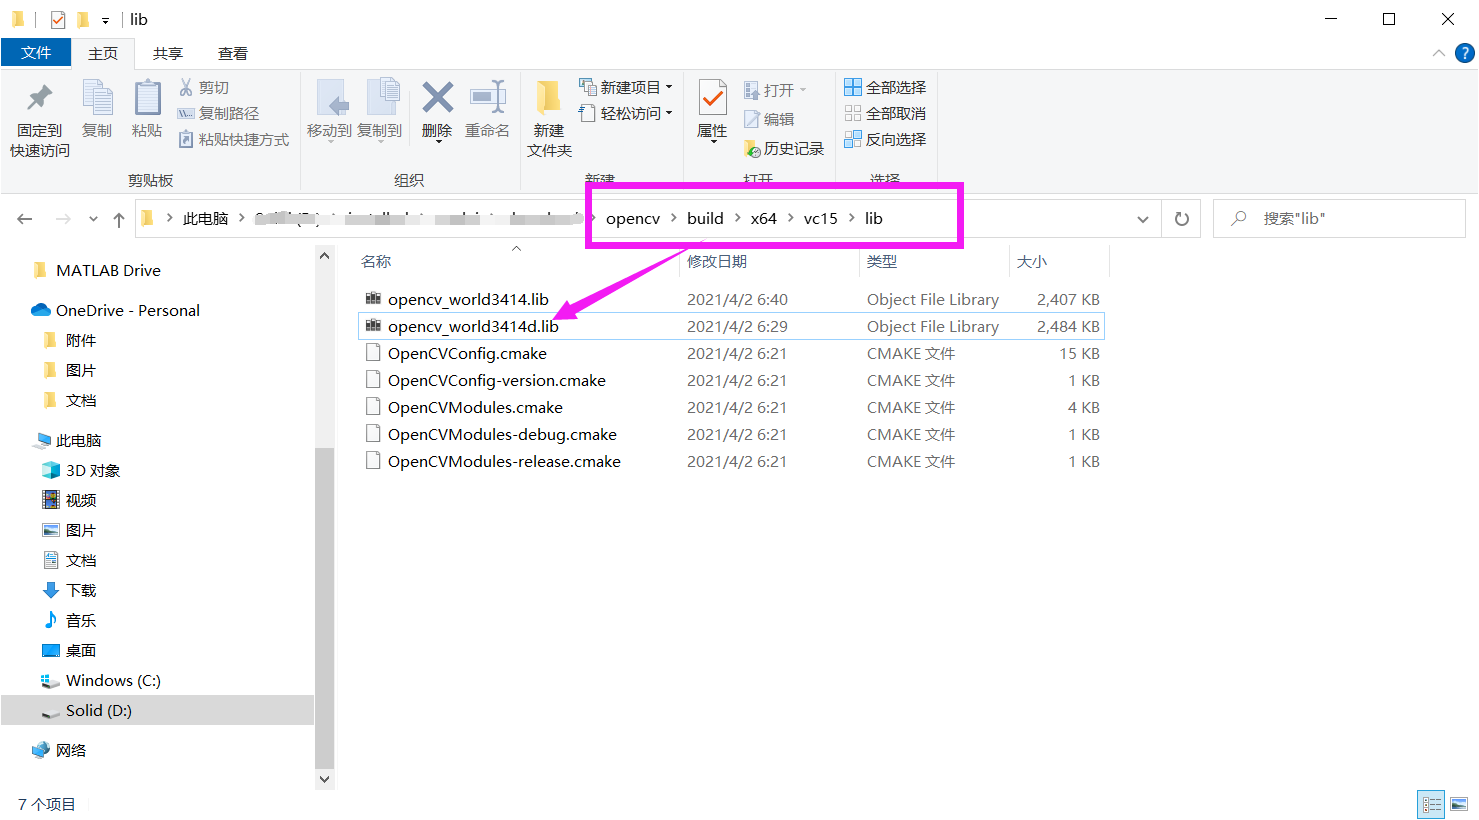Create a folder with 新建文件夹 icon
1479x820 pixels.
548,112
